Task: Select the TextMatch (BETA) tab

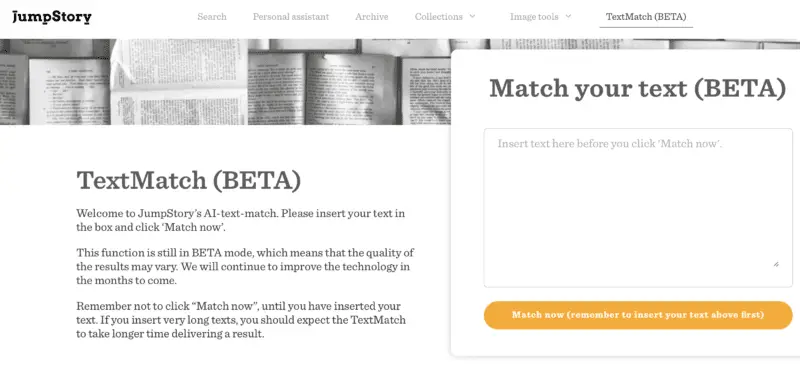Action: coord(646,17)
